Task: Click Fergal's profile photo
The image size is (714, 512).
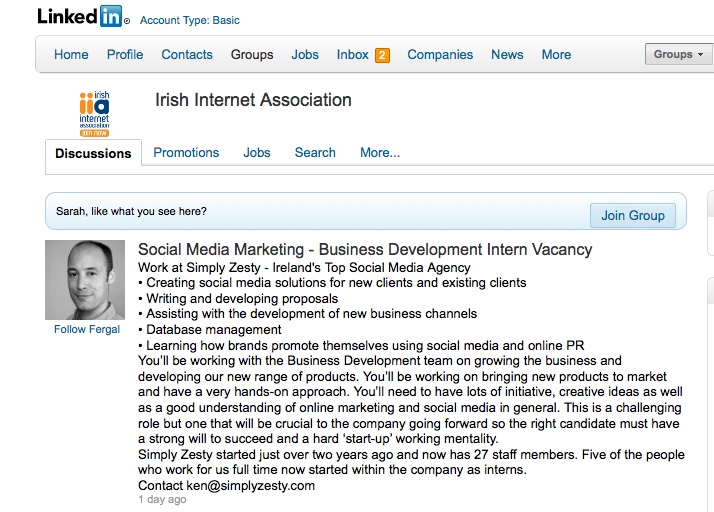Action: click(85, 280)
